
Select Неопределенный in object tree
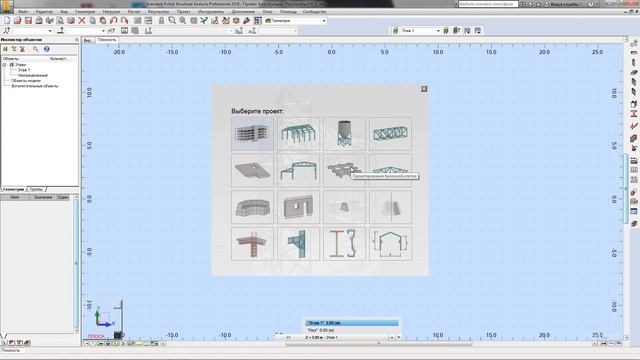[x=33, y=75]
